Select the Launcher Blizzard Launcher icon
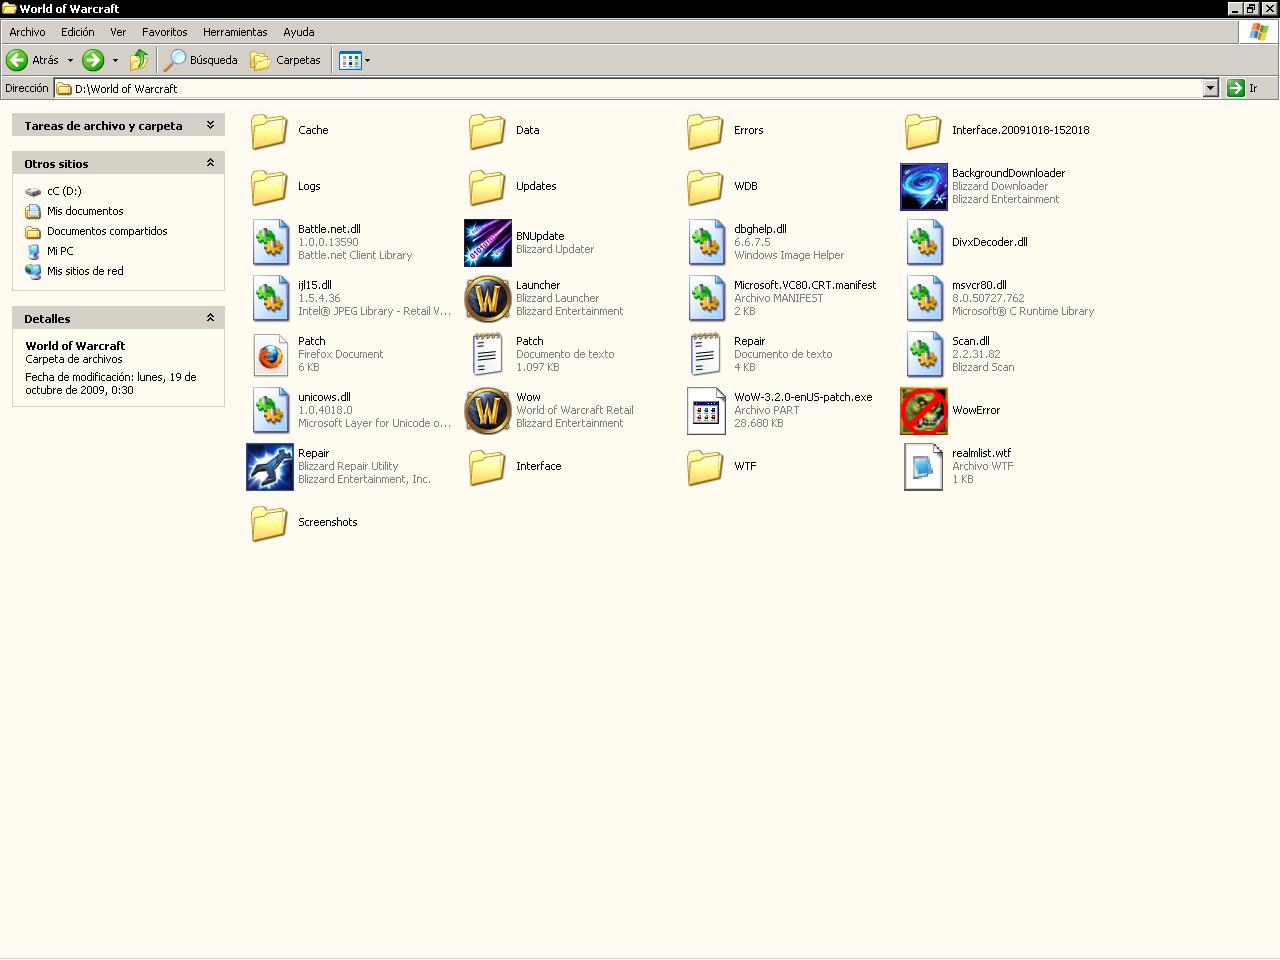 [488, 299]
